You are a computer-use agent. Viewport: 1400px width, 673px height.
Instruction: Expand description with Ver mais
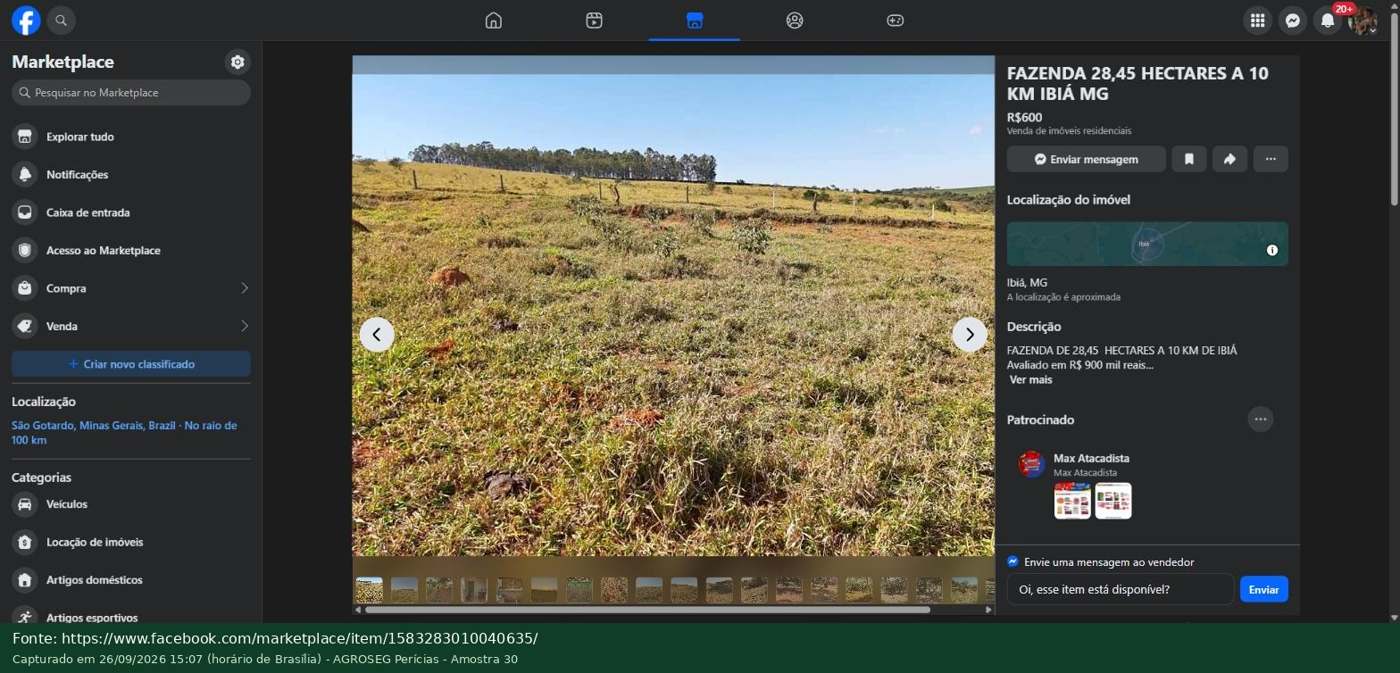tap(1031, 380)
